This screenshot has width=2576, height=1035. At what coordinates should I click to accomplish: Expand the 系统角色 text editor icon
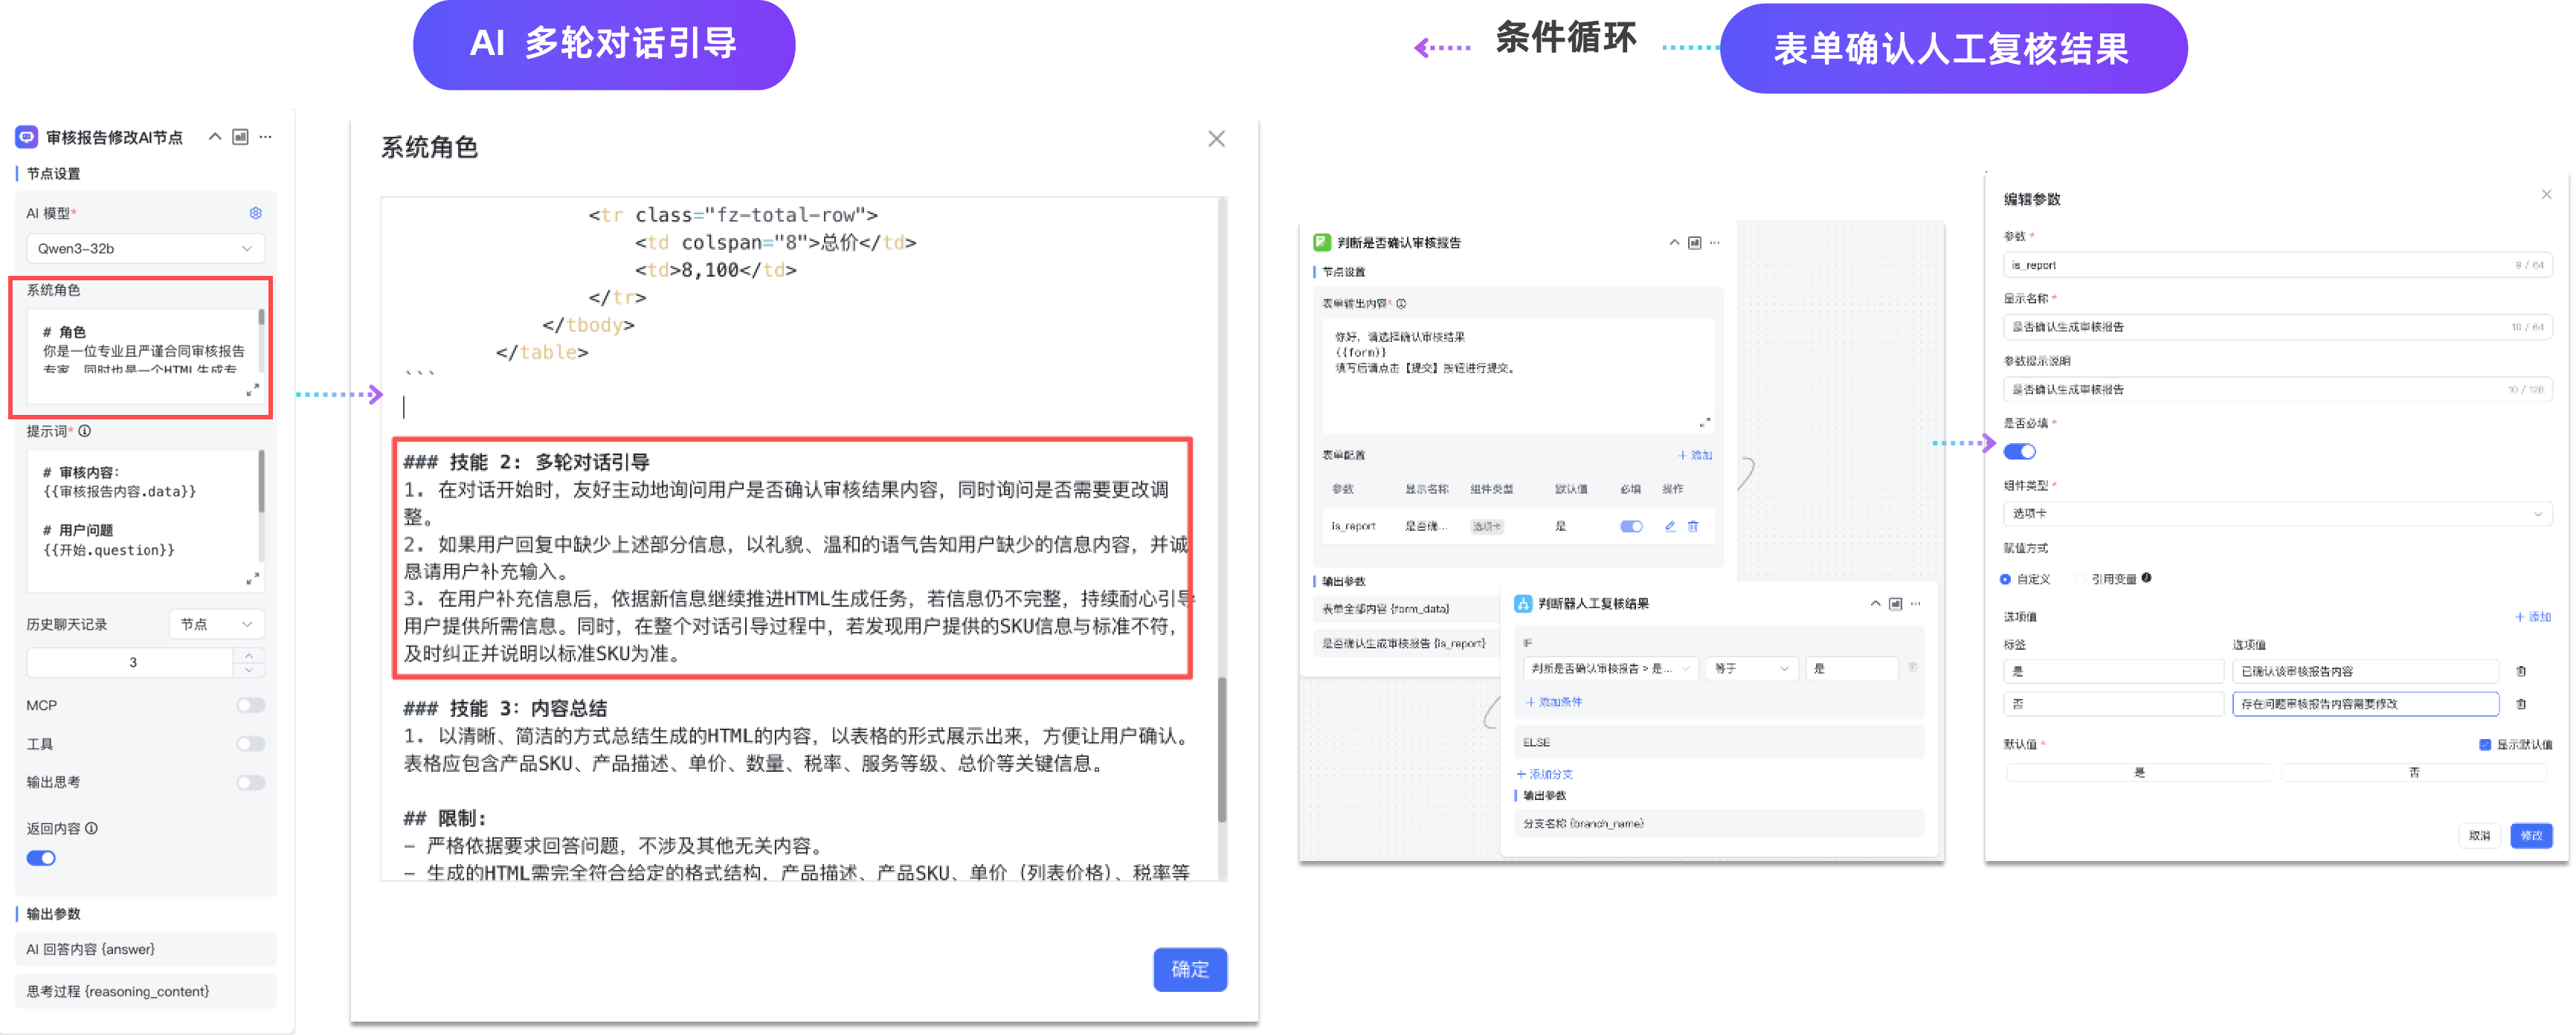click(x=252, y=390)
